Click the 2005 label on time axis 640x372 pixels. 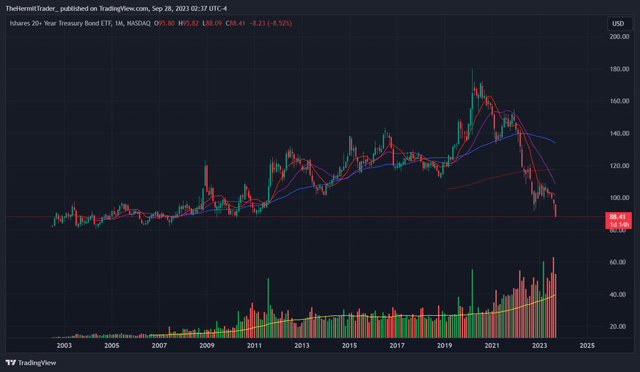112,346
